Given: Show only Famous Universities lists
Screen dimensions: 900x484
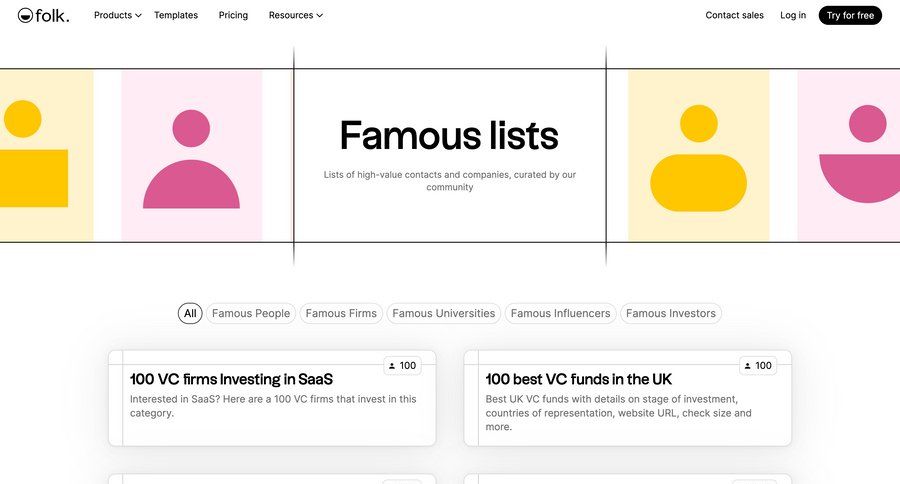Looking at the screenshot, I should 443,313.
